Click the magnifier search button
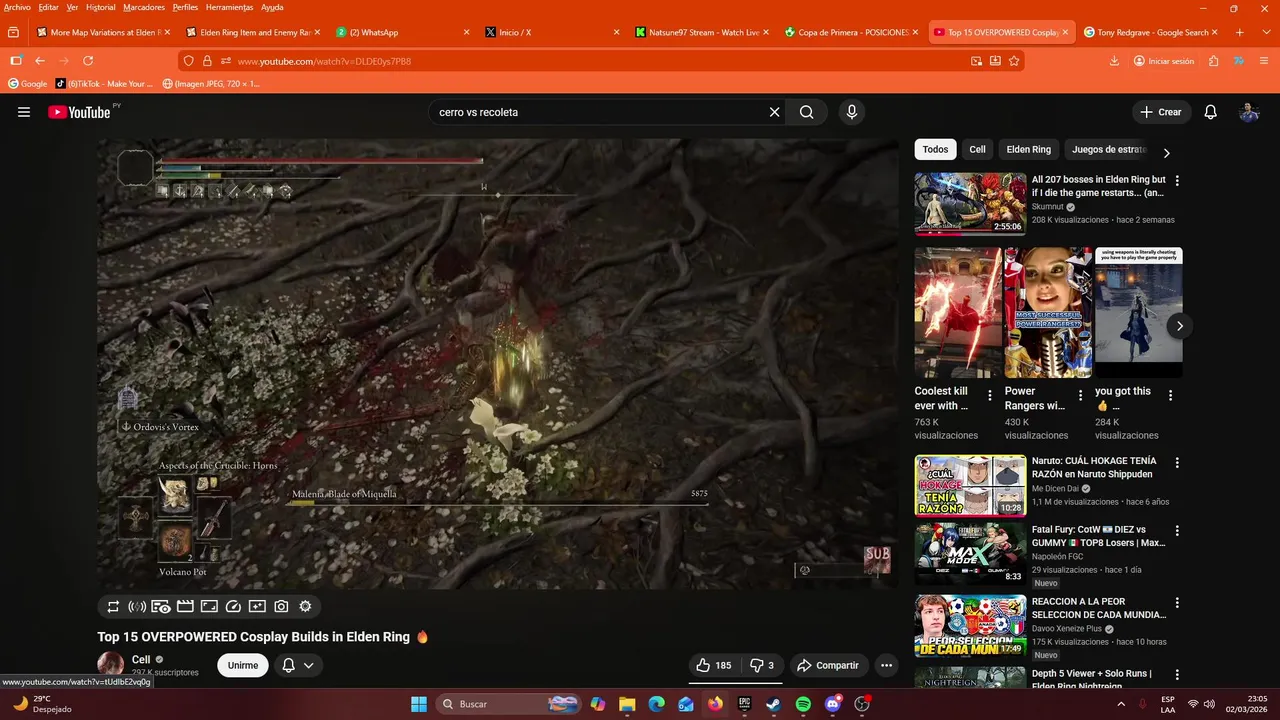This screenshot has height=720, width=1280. coord(806,112)
